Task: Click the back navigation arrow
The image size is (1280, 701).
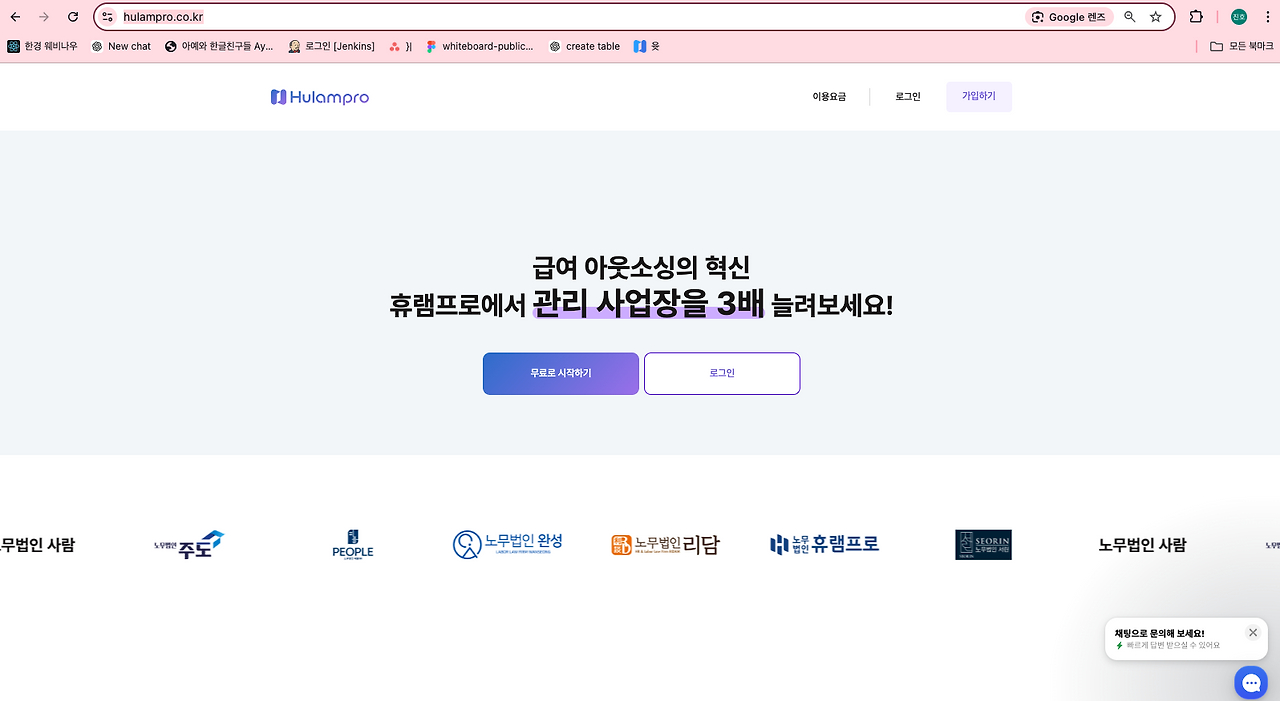Action: [x=14, y=16]
